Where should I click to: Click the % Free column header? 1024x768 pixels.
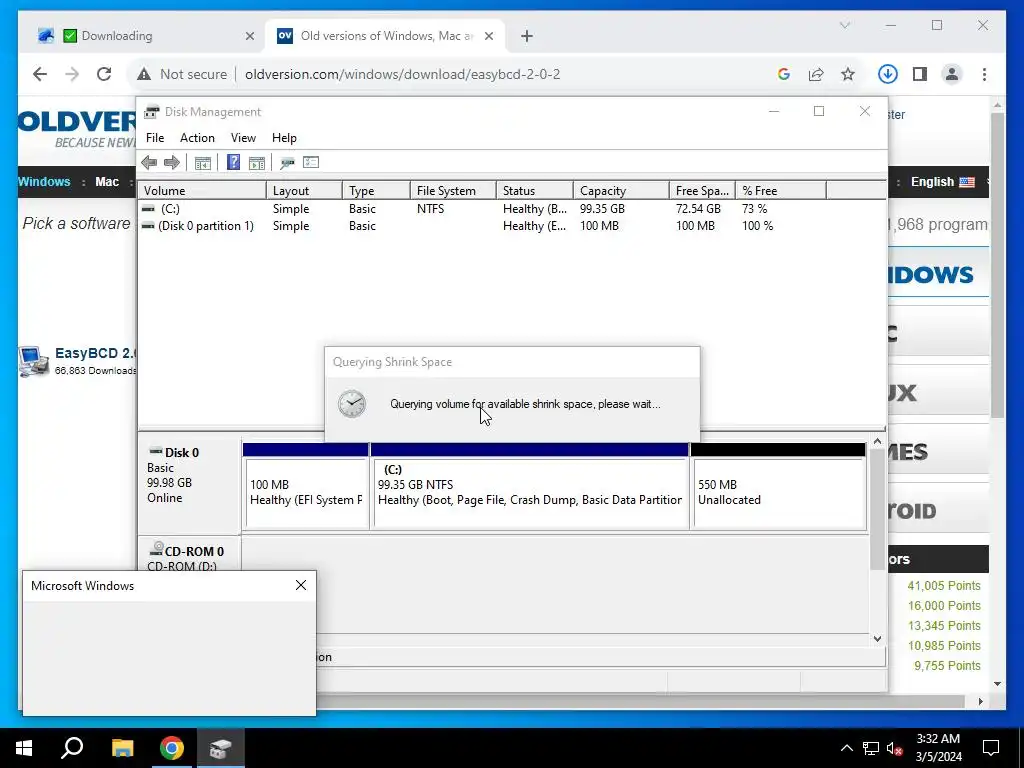780,191
